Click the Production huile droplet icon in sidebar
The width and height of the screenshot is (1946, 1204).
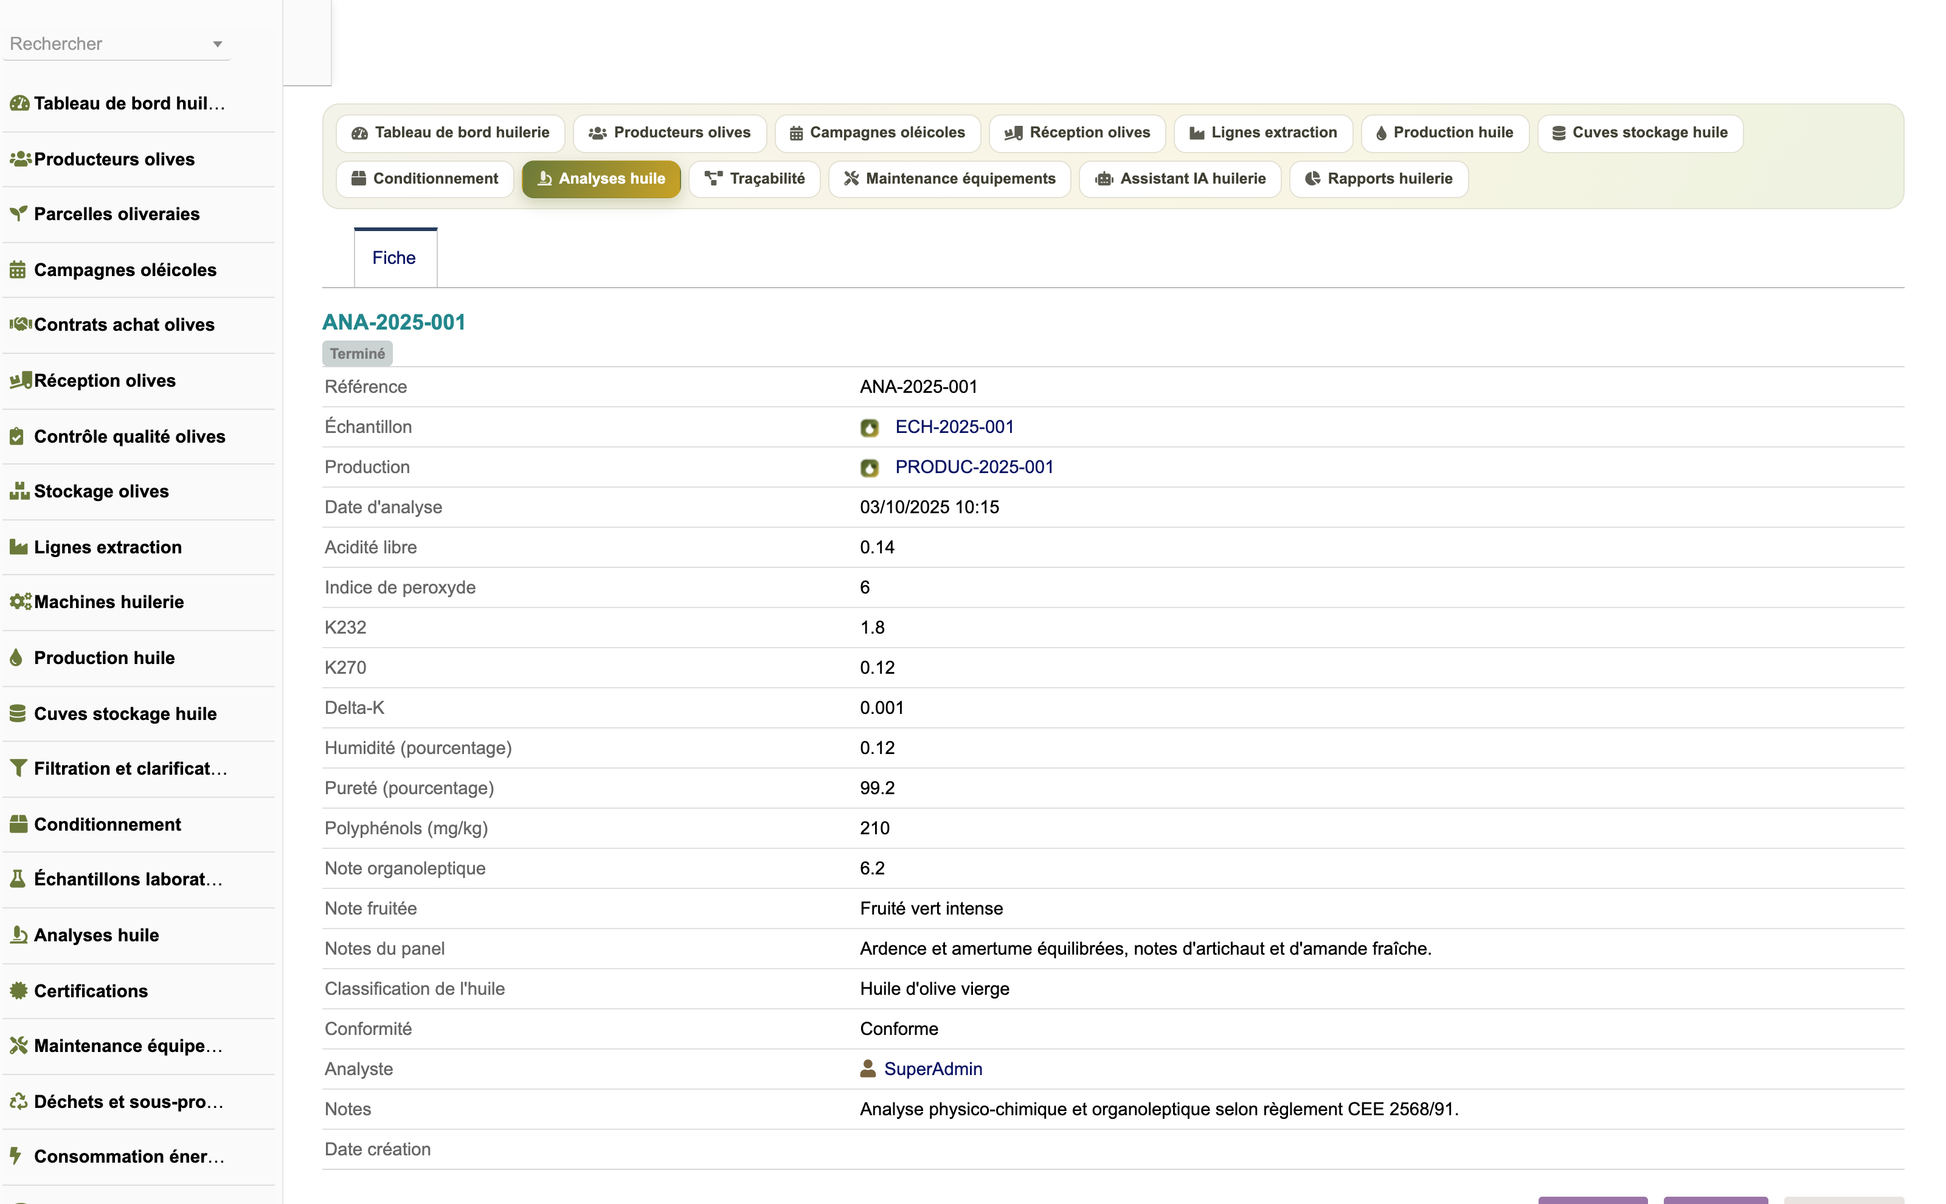16,657
